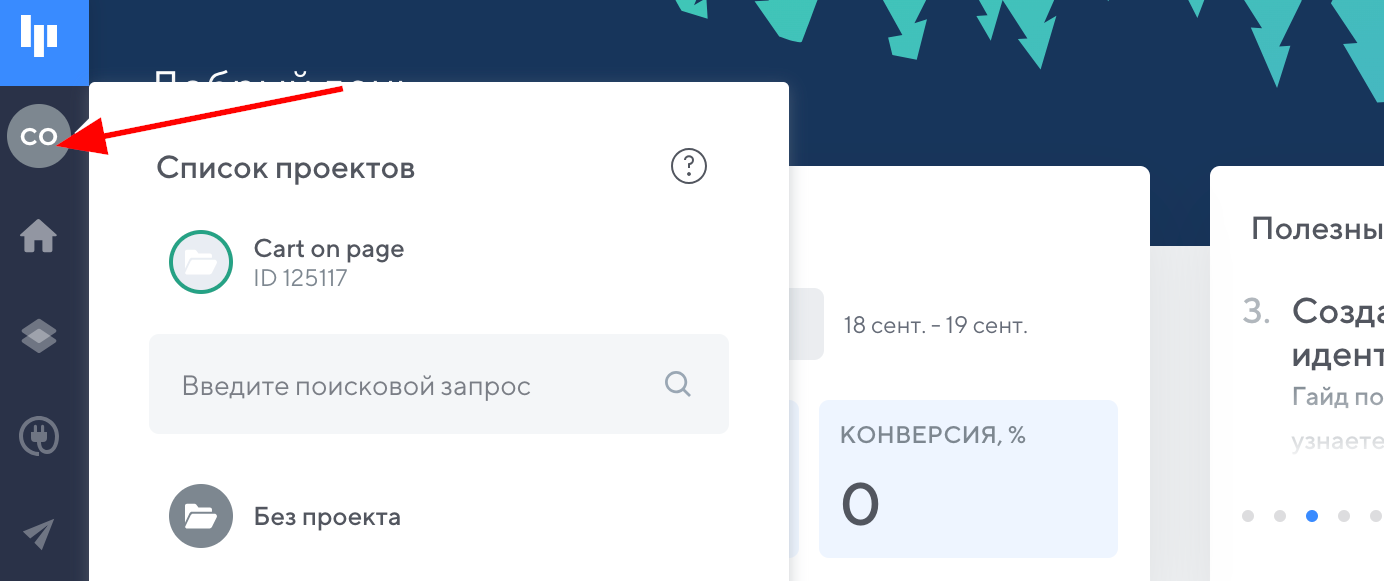Go to the Home dashboard icon
Viewport: 1384px width, 581px height.
coord(39,237)
